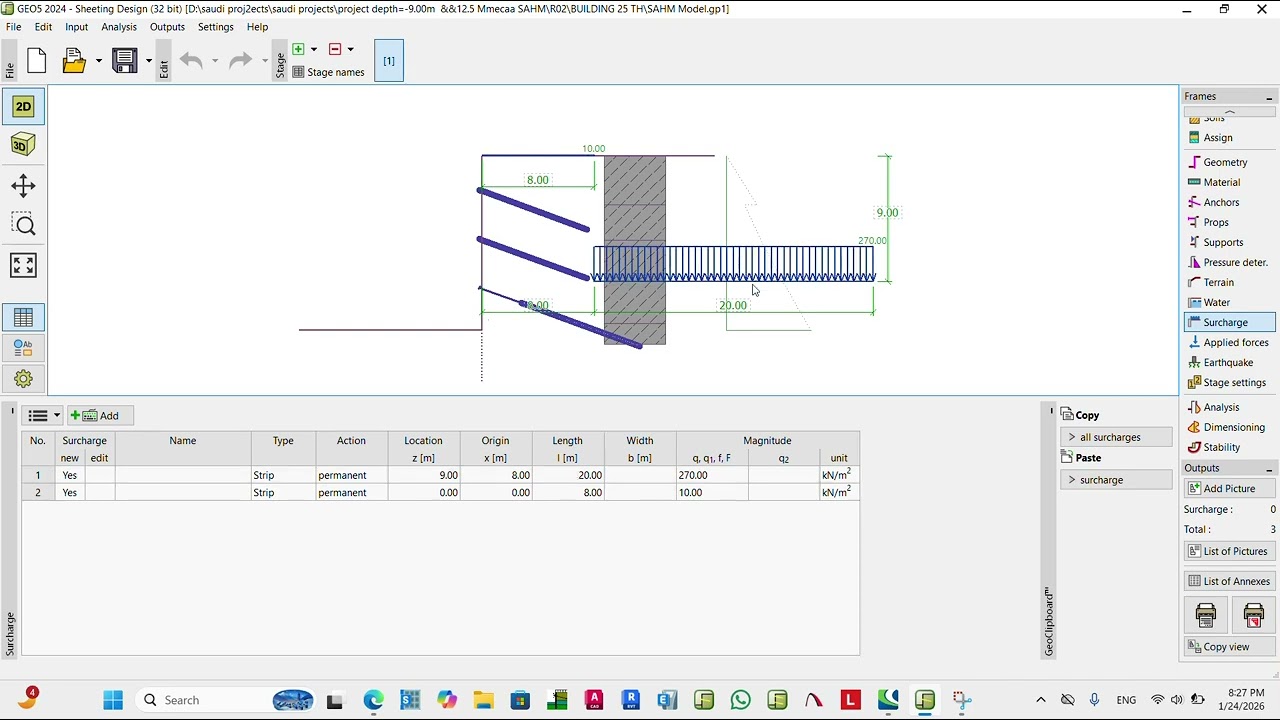Add a new surcharge

100,415
